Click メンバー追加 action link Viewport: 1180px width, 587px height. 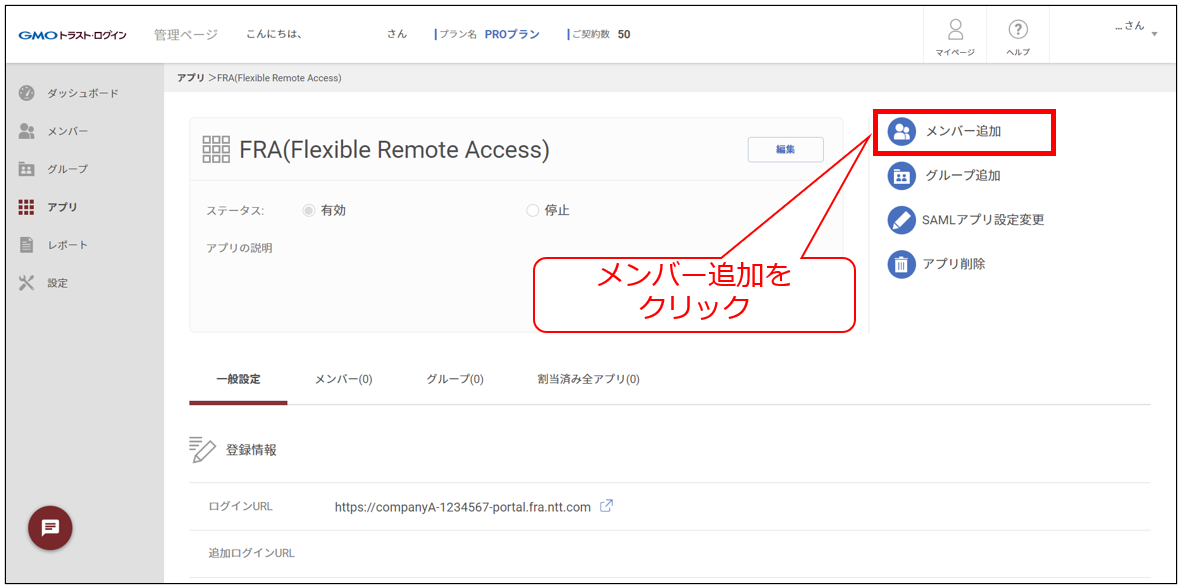click(963, 132)
